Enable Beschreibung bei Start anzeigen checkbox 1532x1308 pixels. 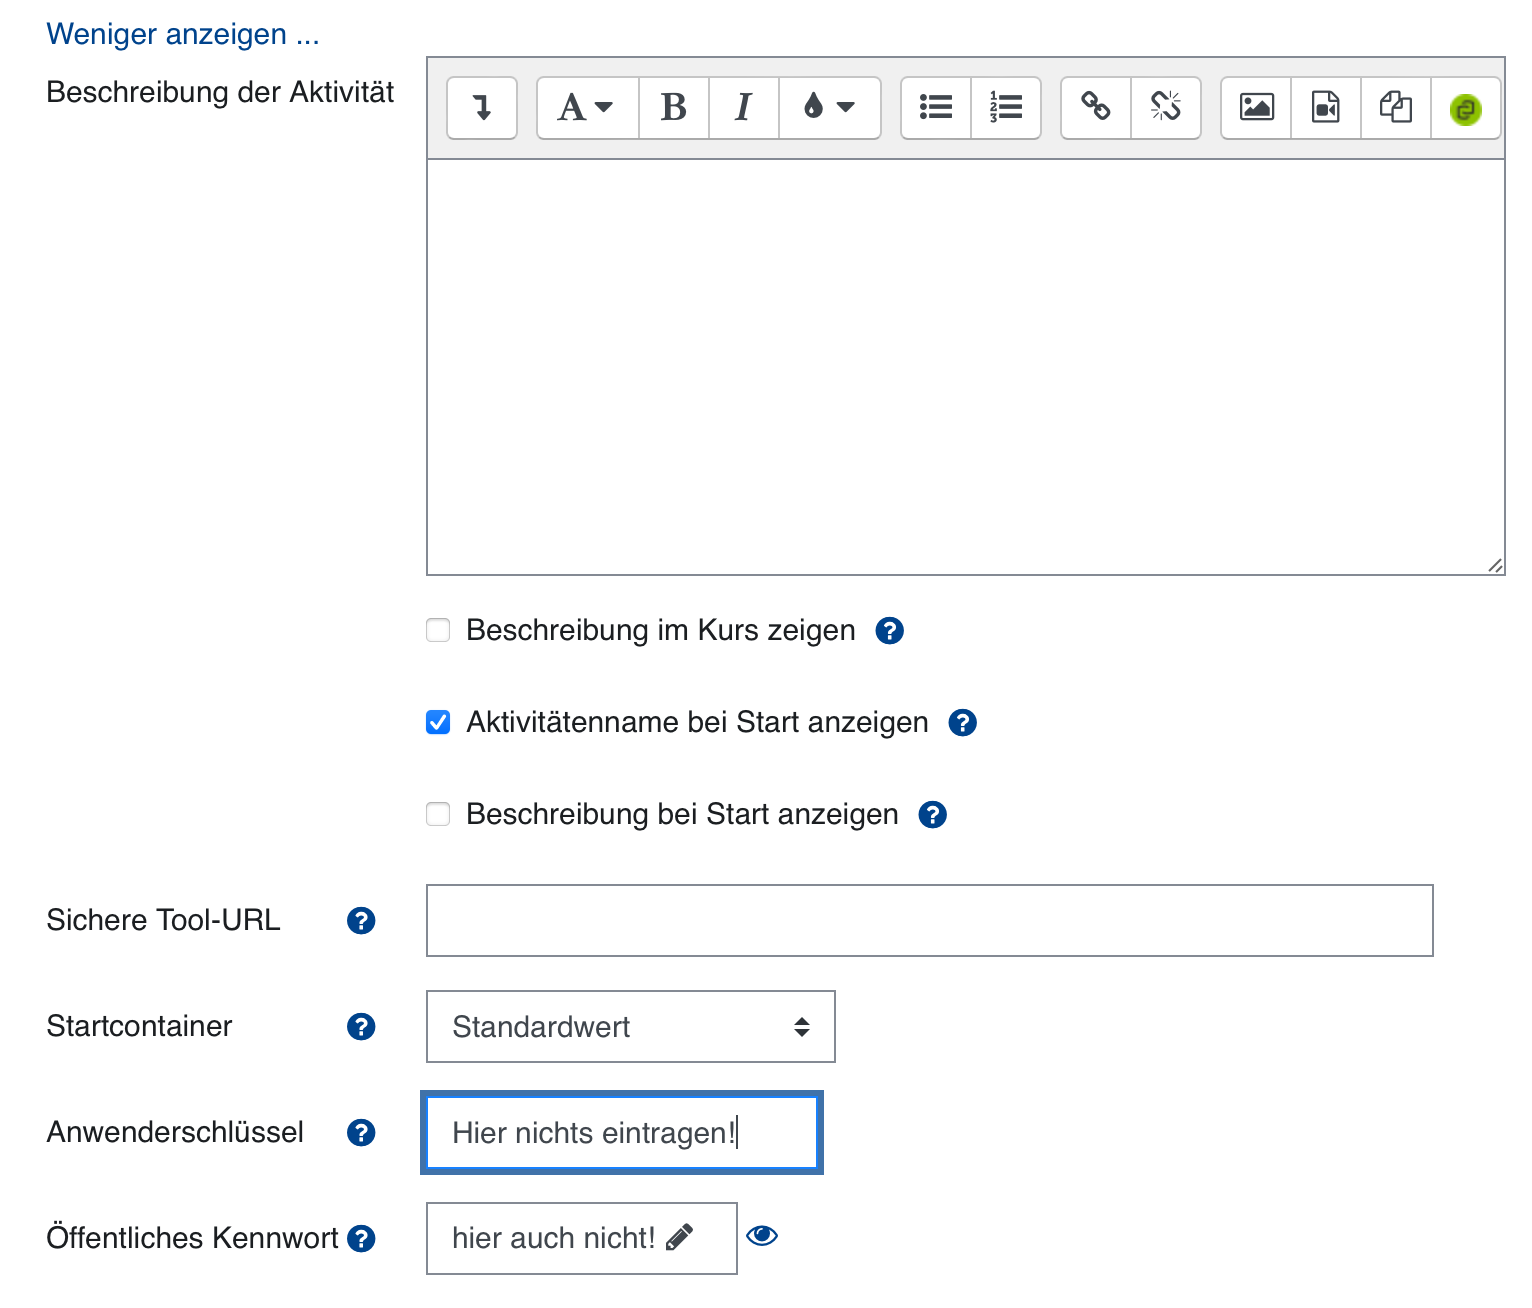point(438,814)
